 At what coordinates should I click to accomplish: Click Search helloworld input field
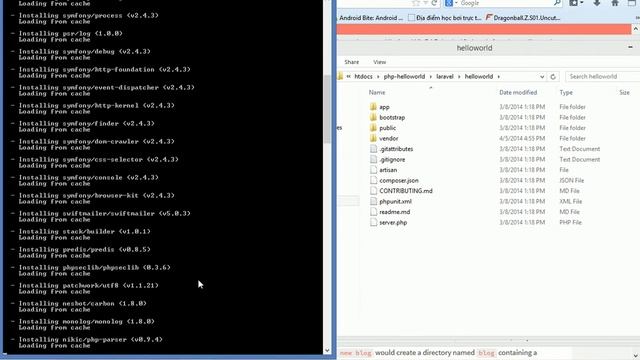(602, 77)
